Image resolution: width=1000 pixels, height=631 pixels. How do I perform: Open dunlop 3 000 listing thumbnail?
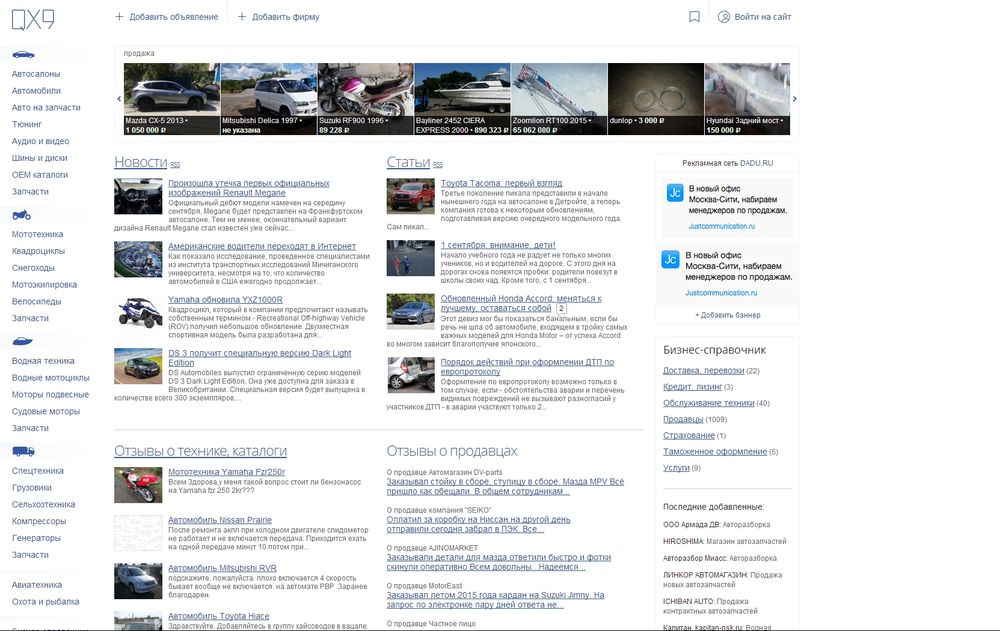[656, 99]
